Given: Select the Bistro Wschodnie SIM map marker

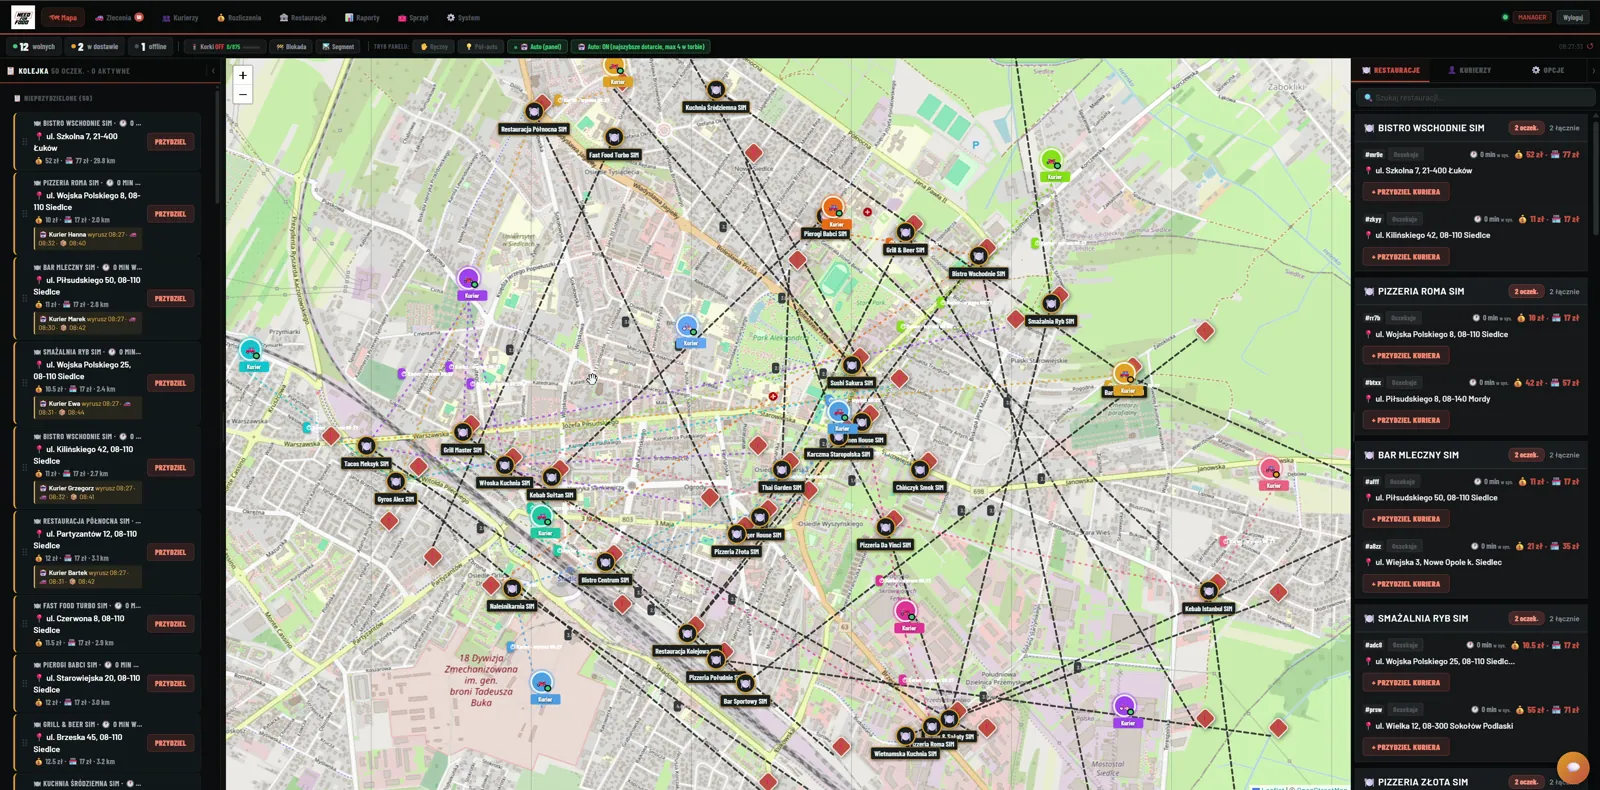Looking at the screenshot, I should (x=978, y=256).
